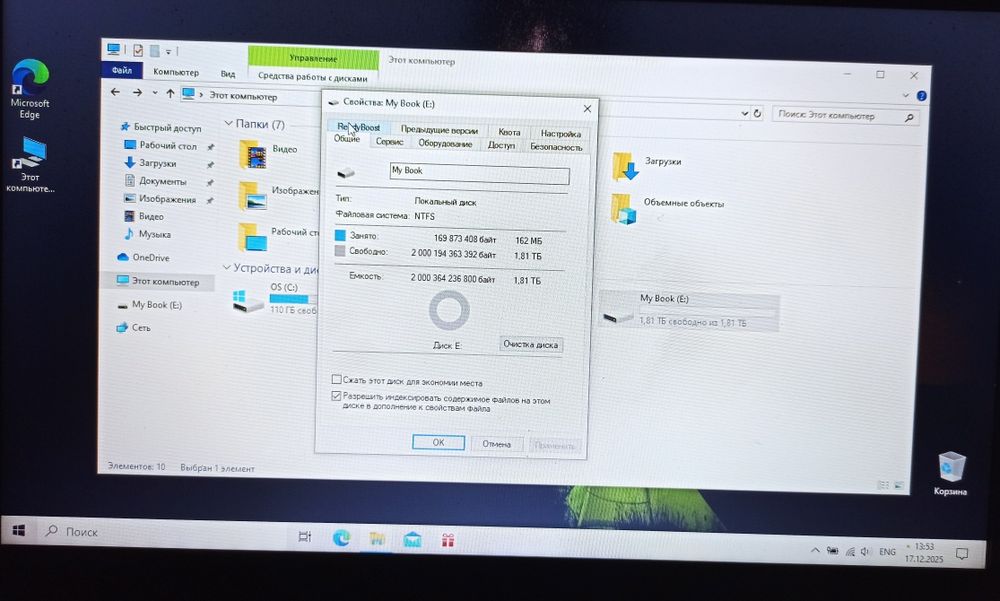Viewport: 1000px width, 601px height.
Task: Open File Explorer taskbar icon
Action: [377, 540]
